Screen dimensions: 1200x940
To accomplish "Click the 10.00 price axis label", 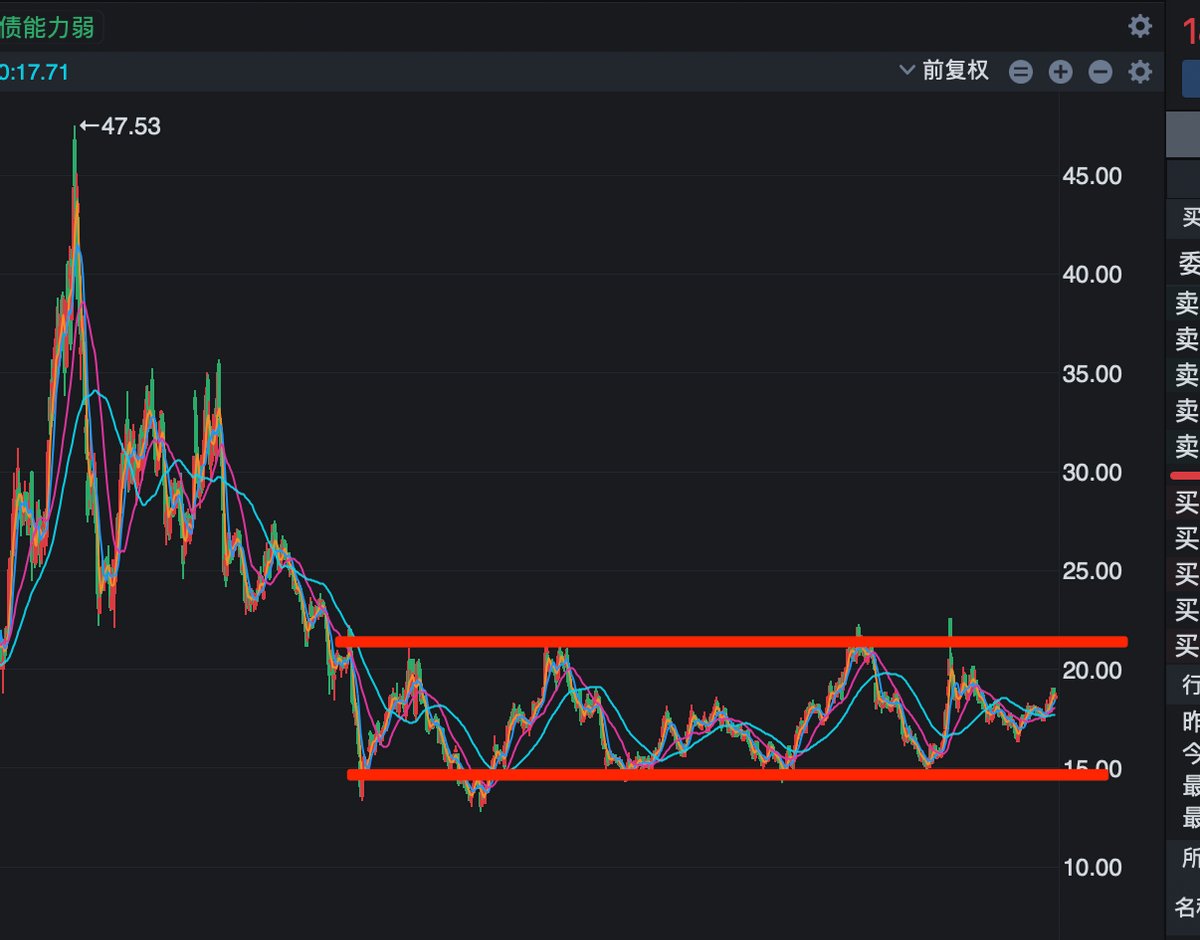I will (x=1091, y=867).
